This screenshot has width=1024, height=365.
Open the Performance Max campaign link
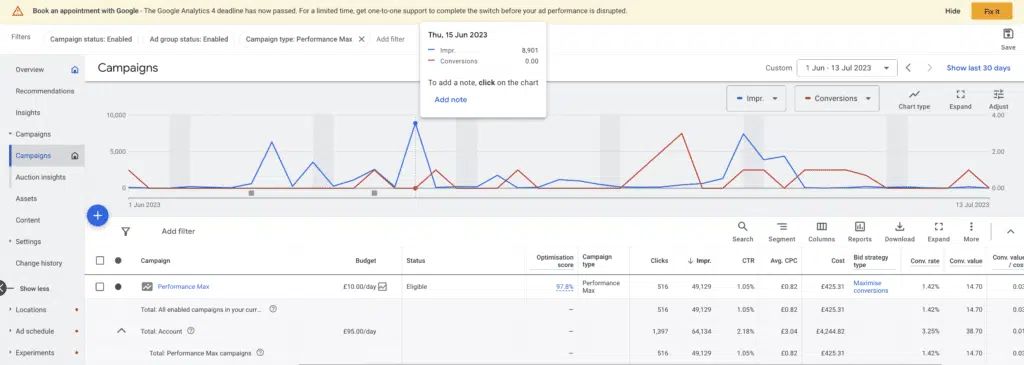pos(184,287)
